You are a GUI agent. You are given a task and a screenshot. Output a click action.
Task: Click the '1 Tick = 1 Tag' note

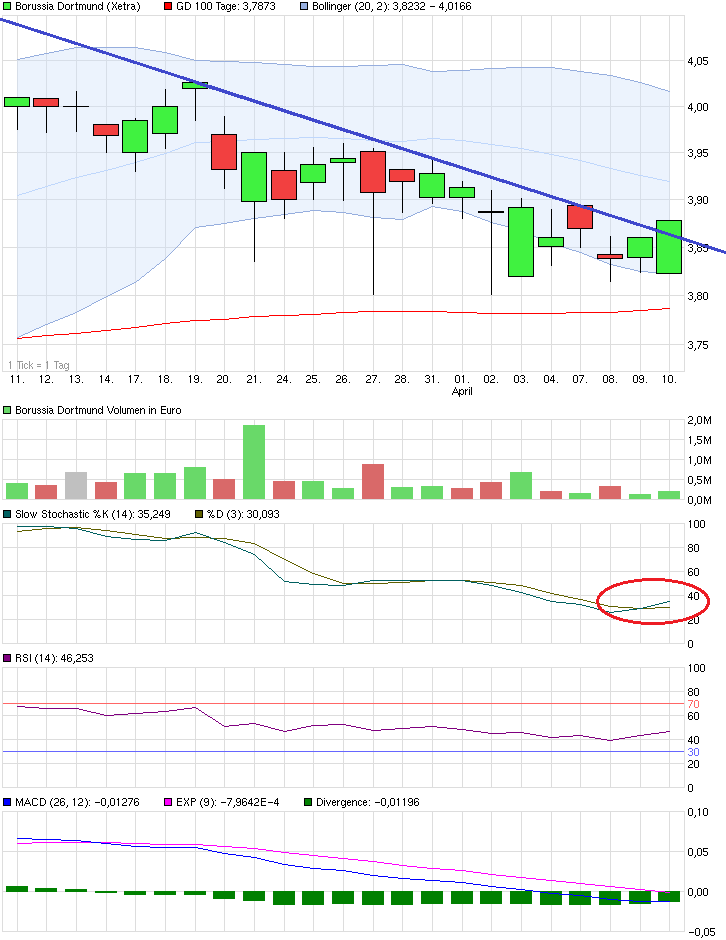[39, 365]
